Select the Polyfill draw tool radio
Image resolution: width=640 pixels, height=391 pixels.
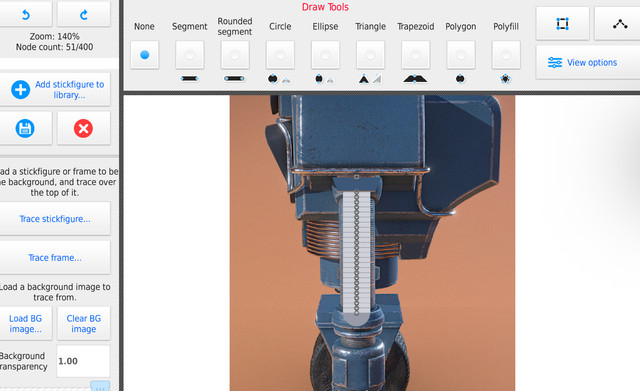click(506, 55)
